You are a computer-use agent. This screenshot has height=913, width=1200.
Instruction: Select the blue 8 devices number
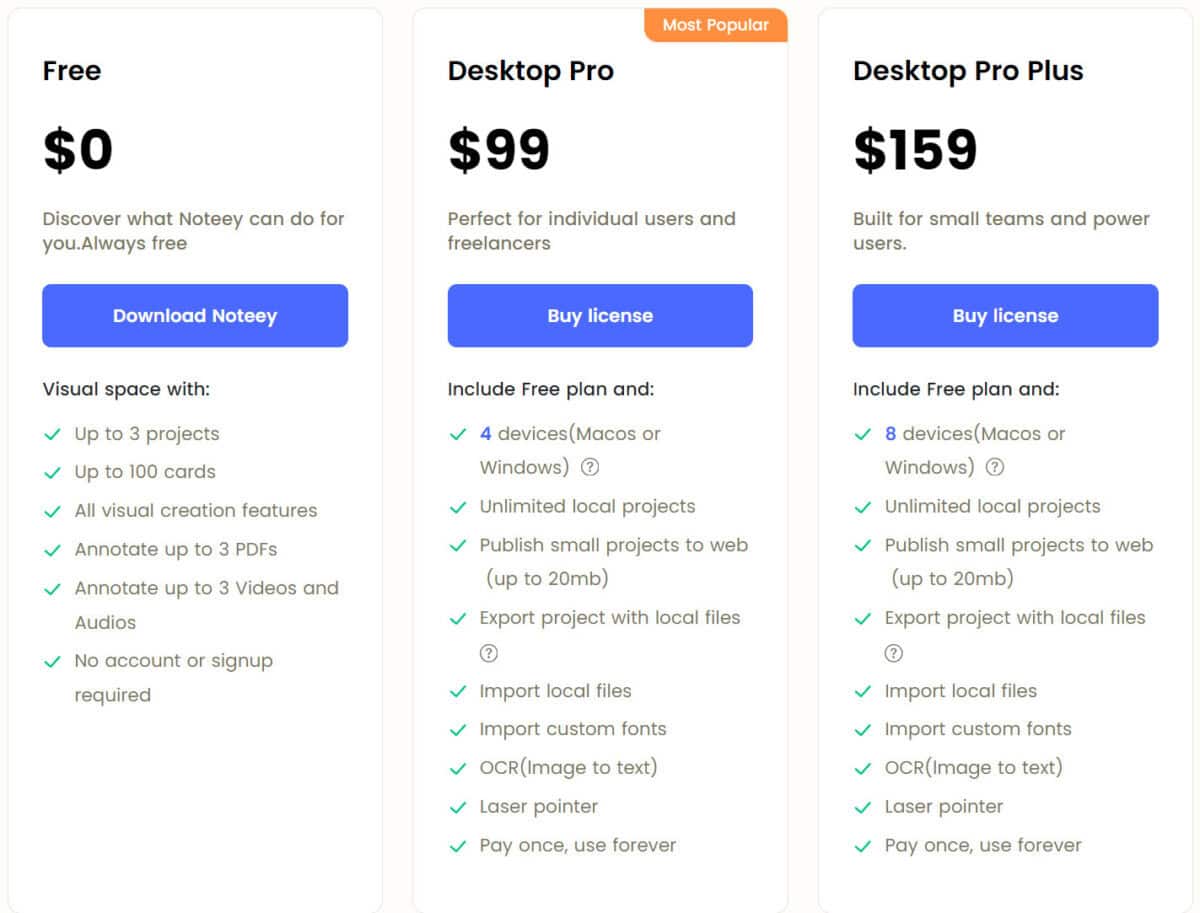[891, 434]
